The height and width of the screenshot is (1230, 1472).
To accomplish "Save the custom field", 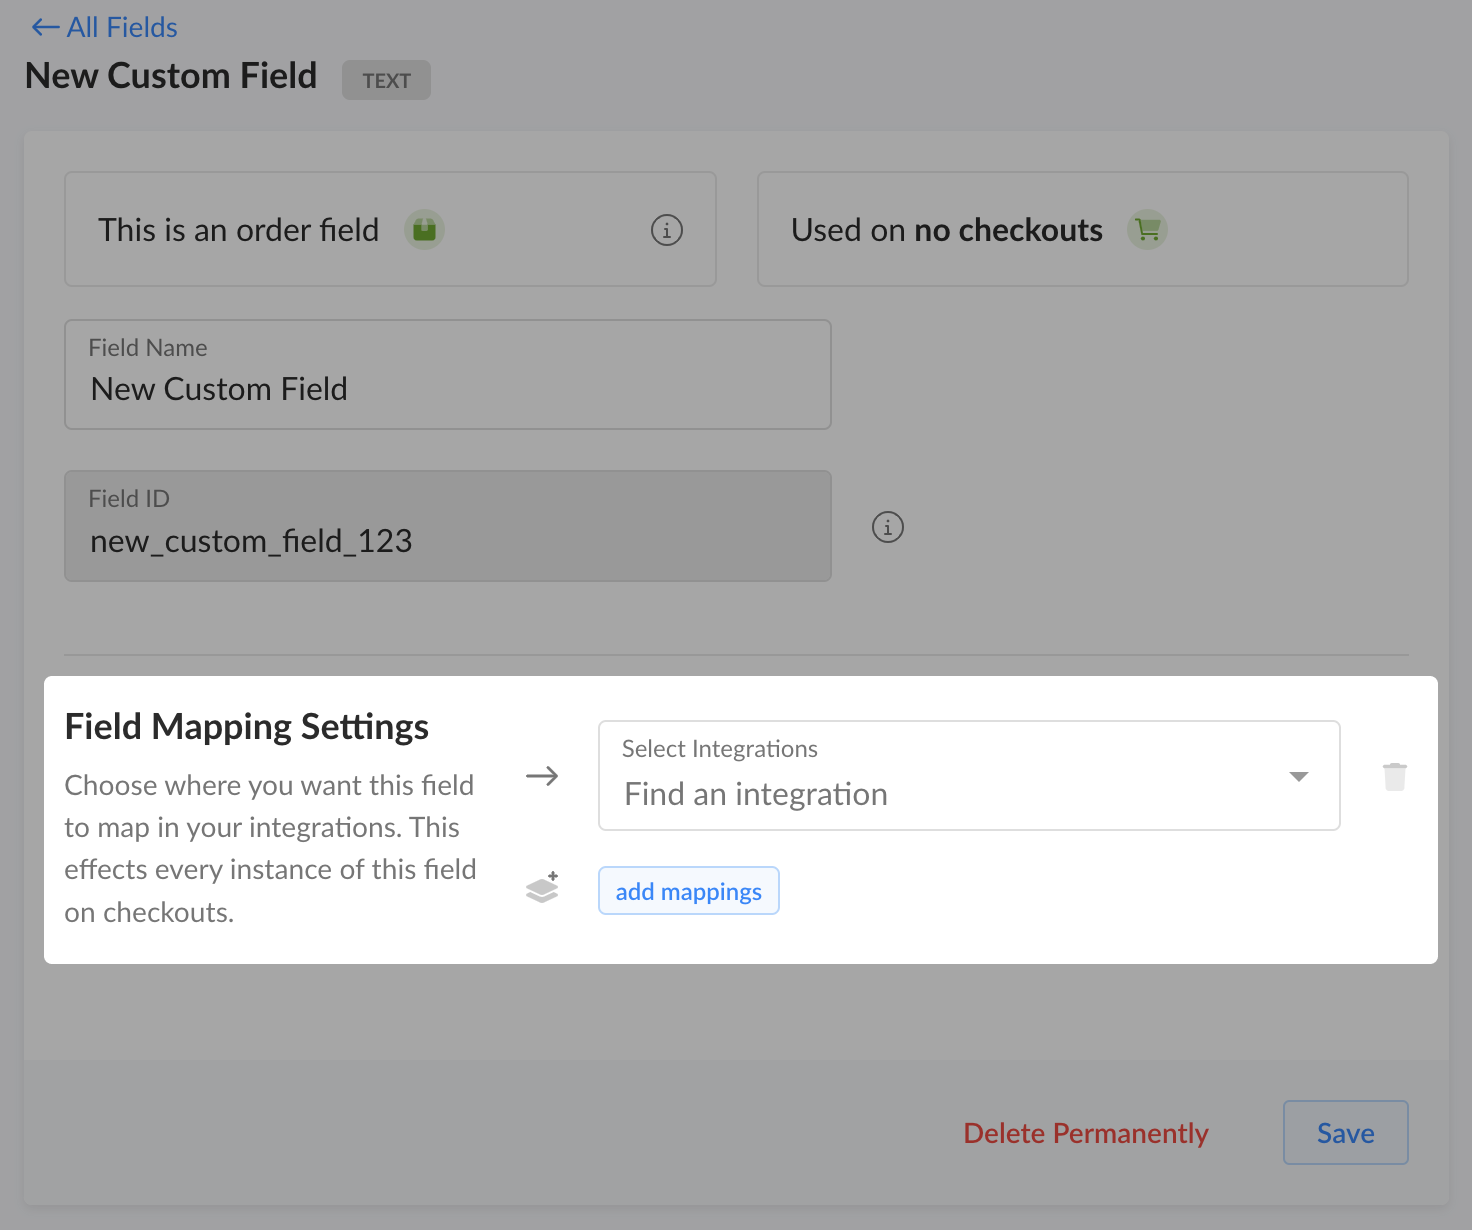I will tap(1346, 1133).
